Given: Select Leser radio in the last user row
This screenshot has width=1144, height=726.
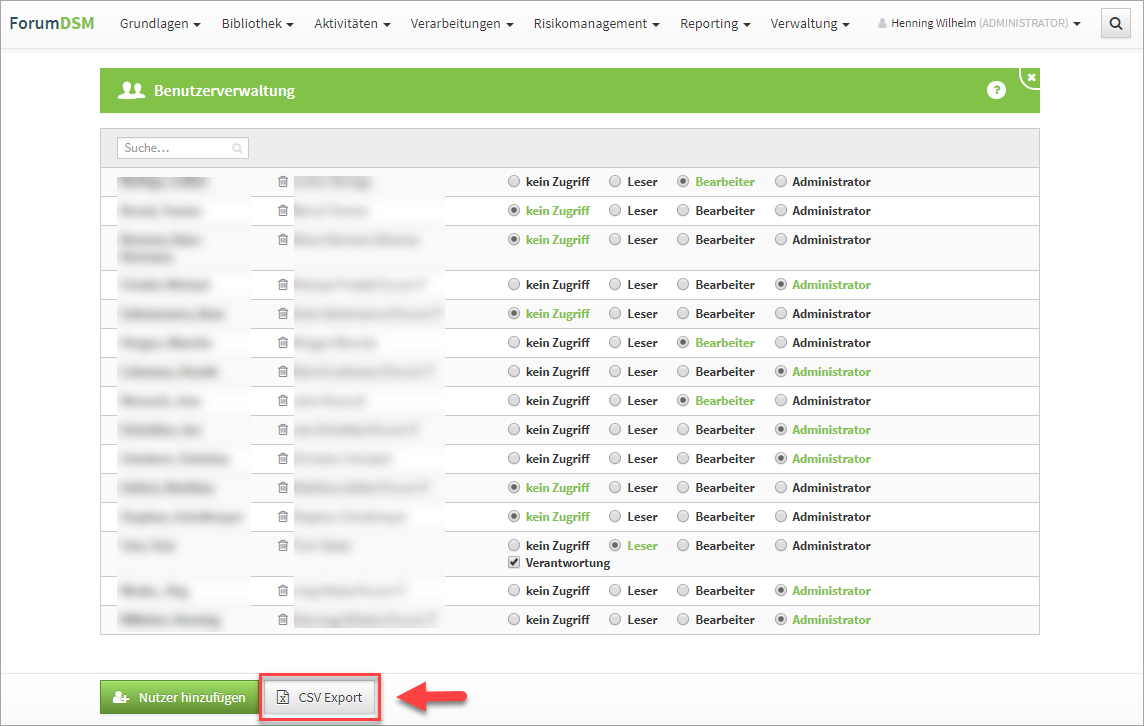Looking at the screenshot, I should (615, 620).
